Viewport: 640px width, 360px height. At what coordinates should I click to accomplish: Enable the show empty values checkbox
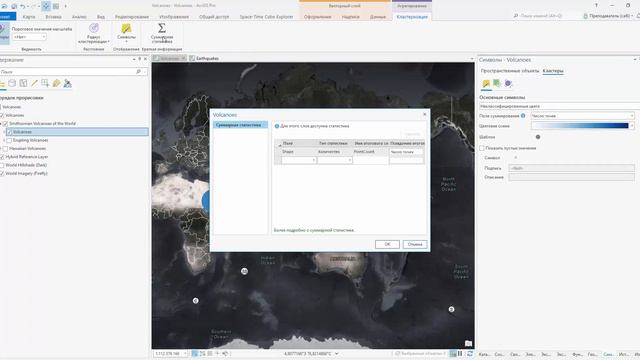click(x=482, y=148)
